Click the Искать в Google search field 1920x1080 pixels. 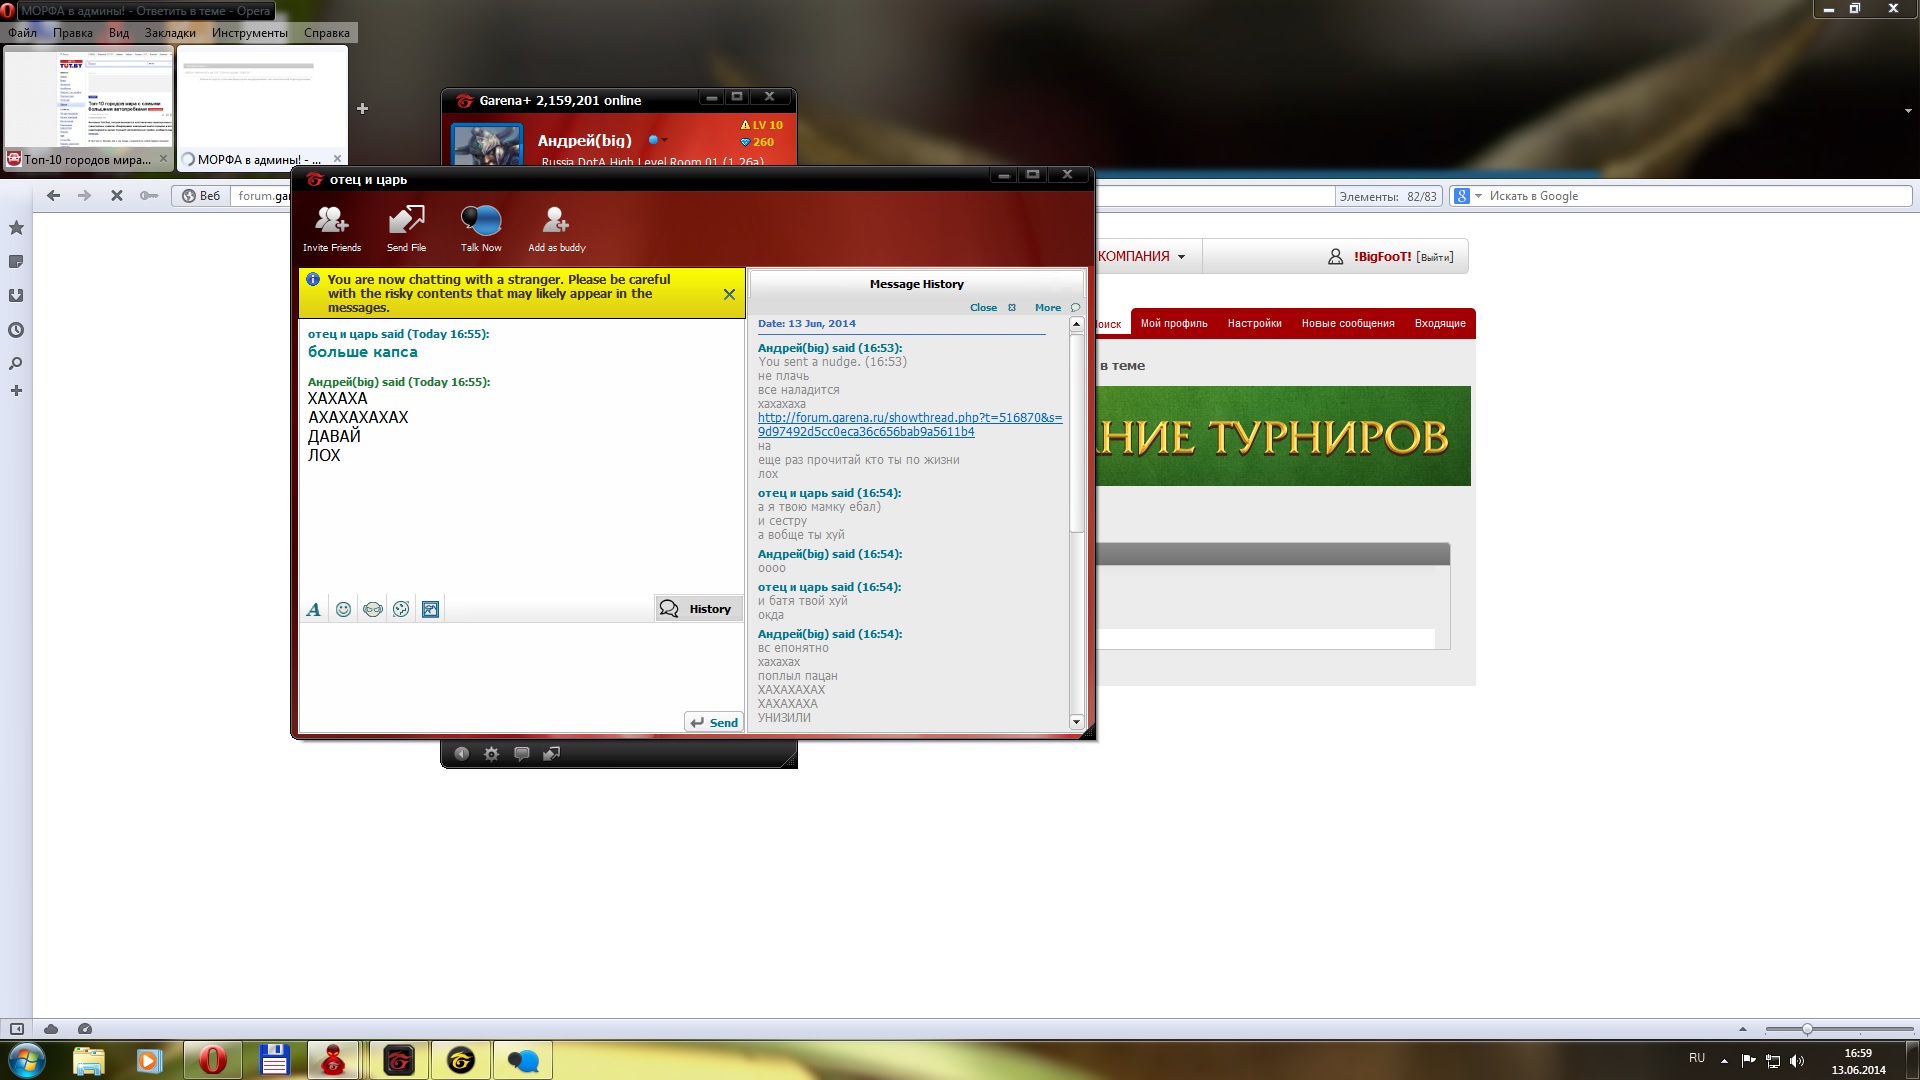(x=1698, y=196)
